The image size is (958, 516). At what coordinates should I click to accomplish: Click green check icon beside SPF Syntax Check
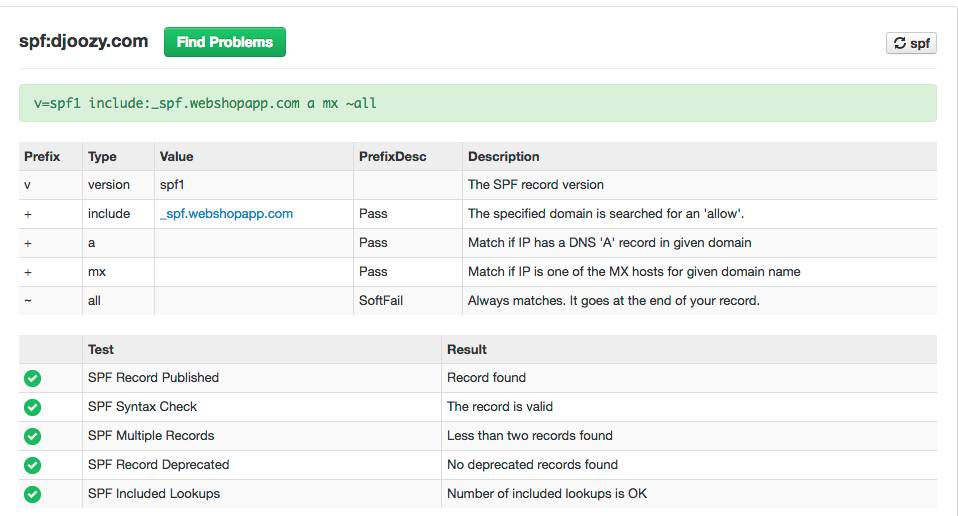pyautogui.click(x=32, y=407)
